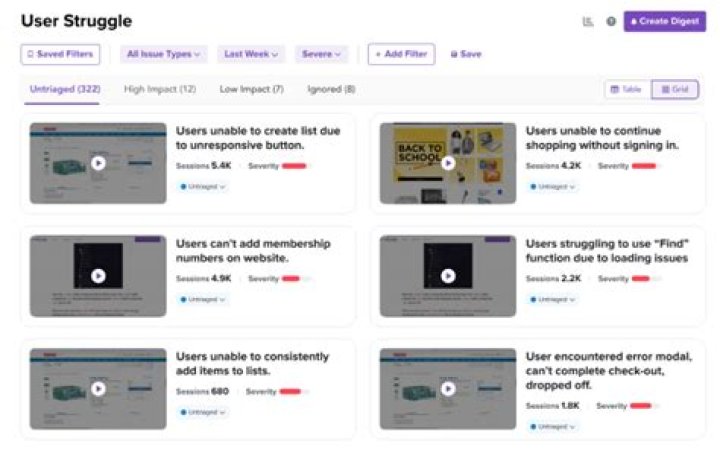The width and height of the screenshot is (720, 450).
Task: Select the High Impact (12) tab
Action: [x=160, y=89]
